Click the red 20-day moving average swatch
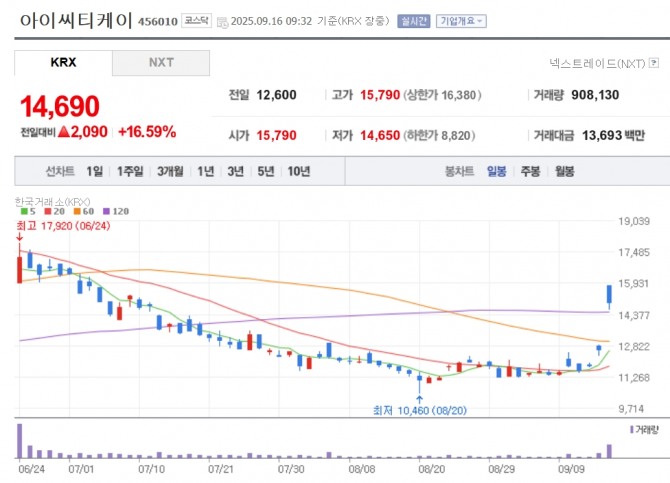The image size is (670, 483). coord(48,211)
